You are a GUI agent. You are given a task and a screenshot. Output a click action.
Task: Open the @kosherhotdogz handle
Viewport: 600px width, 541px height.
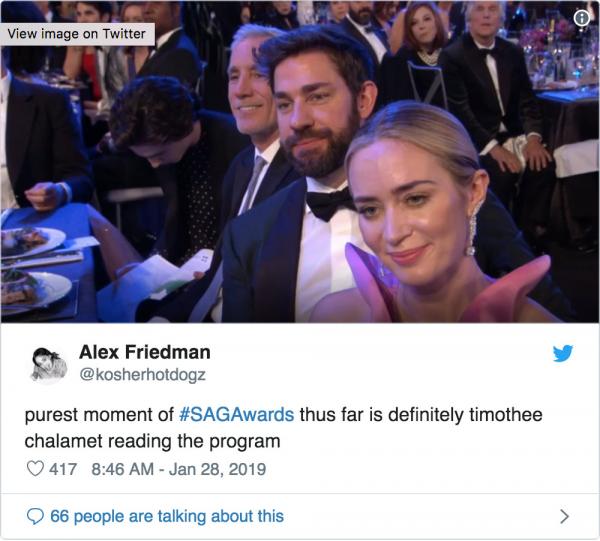coord(142,375)
